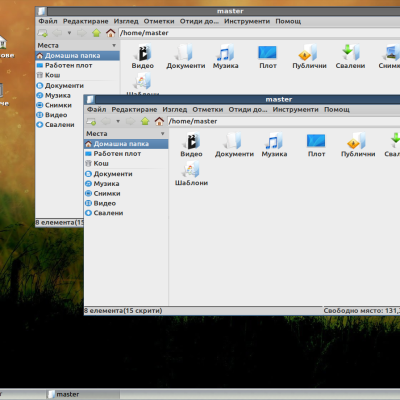Open history dropdown arrow in back window toolbar
Image resolution: width=400 pixels, height=400 pixels.
coord(69,33)
